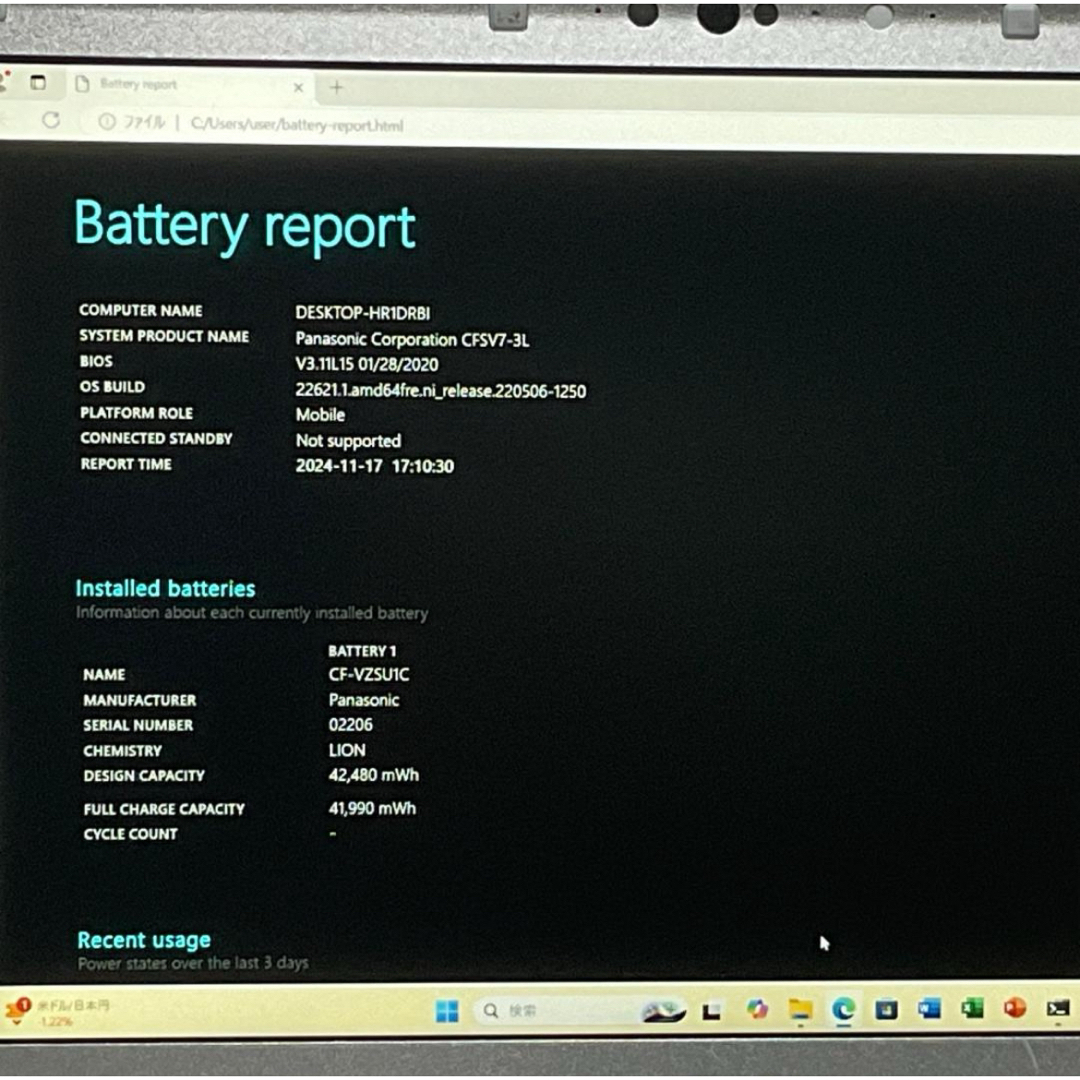Click the SYSTEM PRODUCT NAME label
This screenshot has width=1080, height=1080.
pos(164,336)
